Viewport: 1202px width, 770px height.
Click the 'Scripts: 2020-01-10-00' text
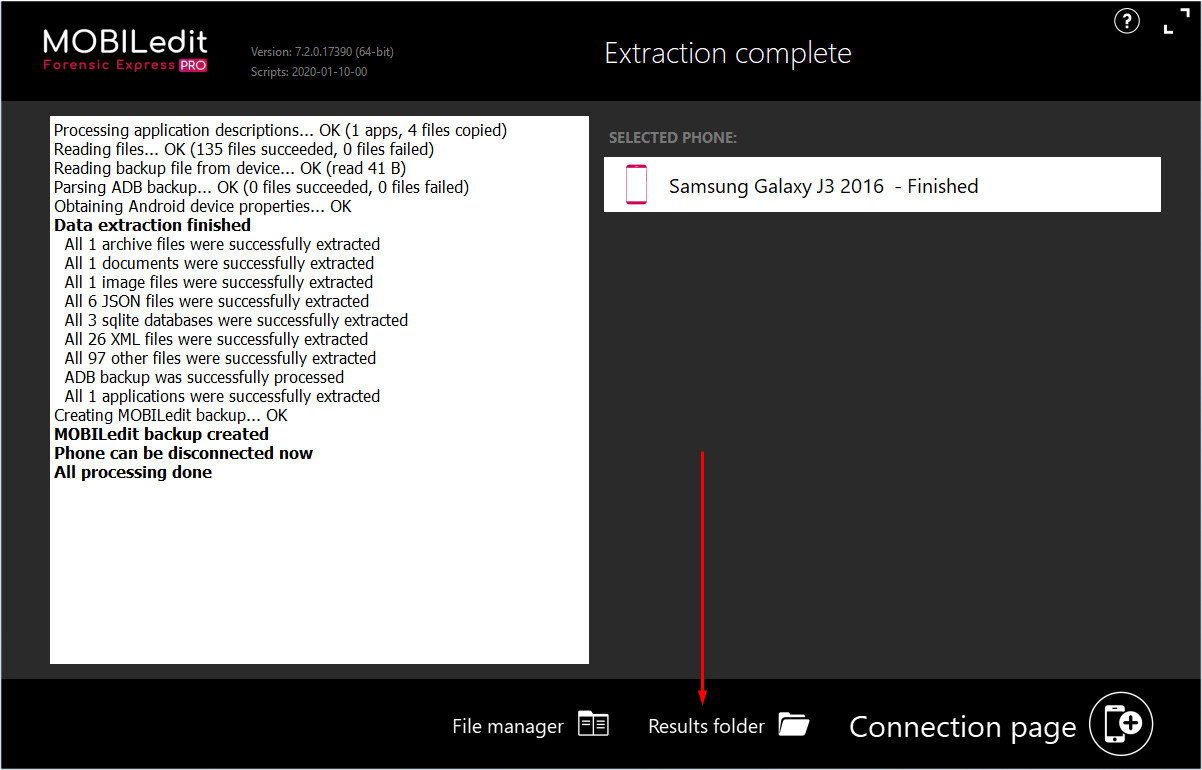(x=309, y=72)
